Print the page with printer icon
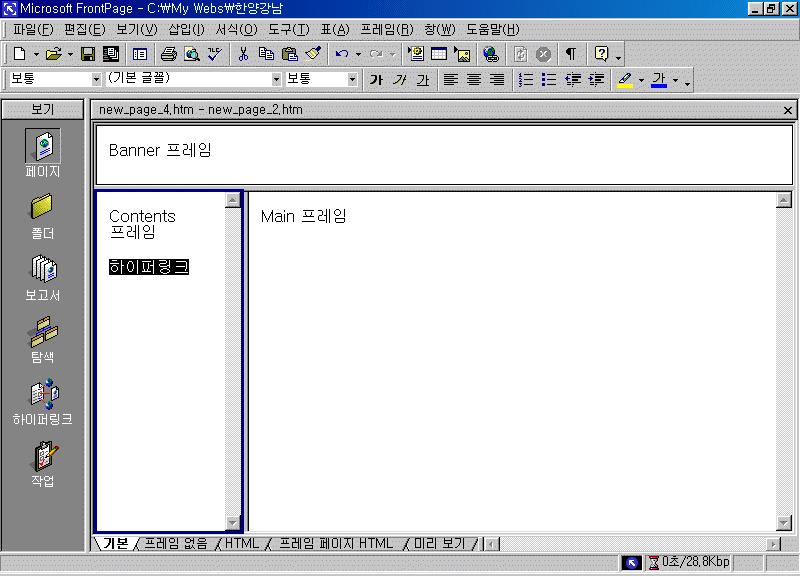 (169, 54)
